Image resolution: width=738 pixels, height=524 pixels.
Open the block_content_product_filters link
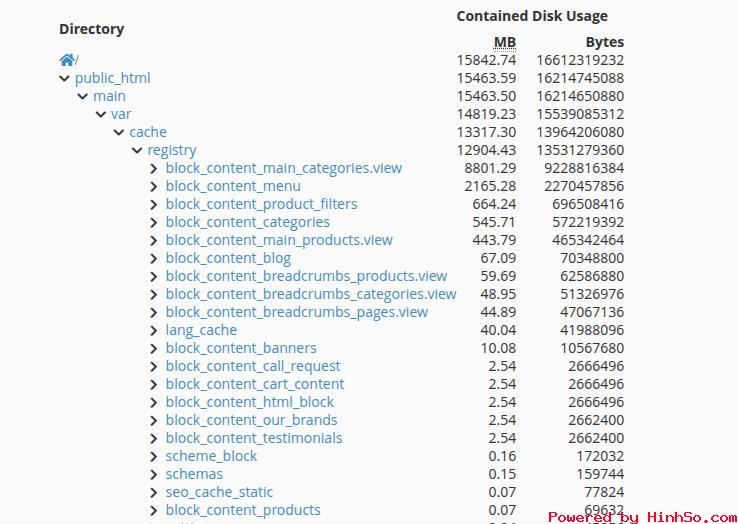click(x=261, y=204)
